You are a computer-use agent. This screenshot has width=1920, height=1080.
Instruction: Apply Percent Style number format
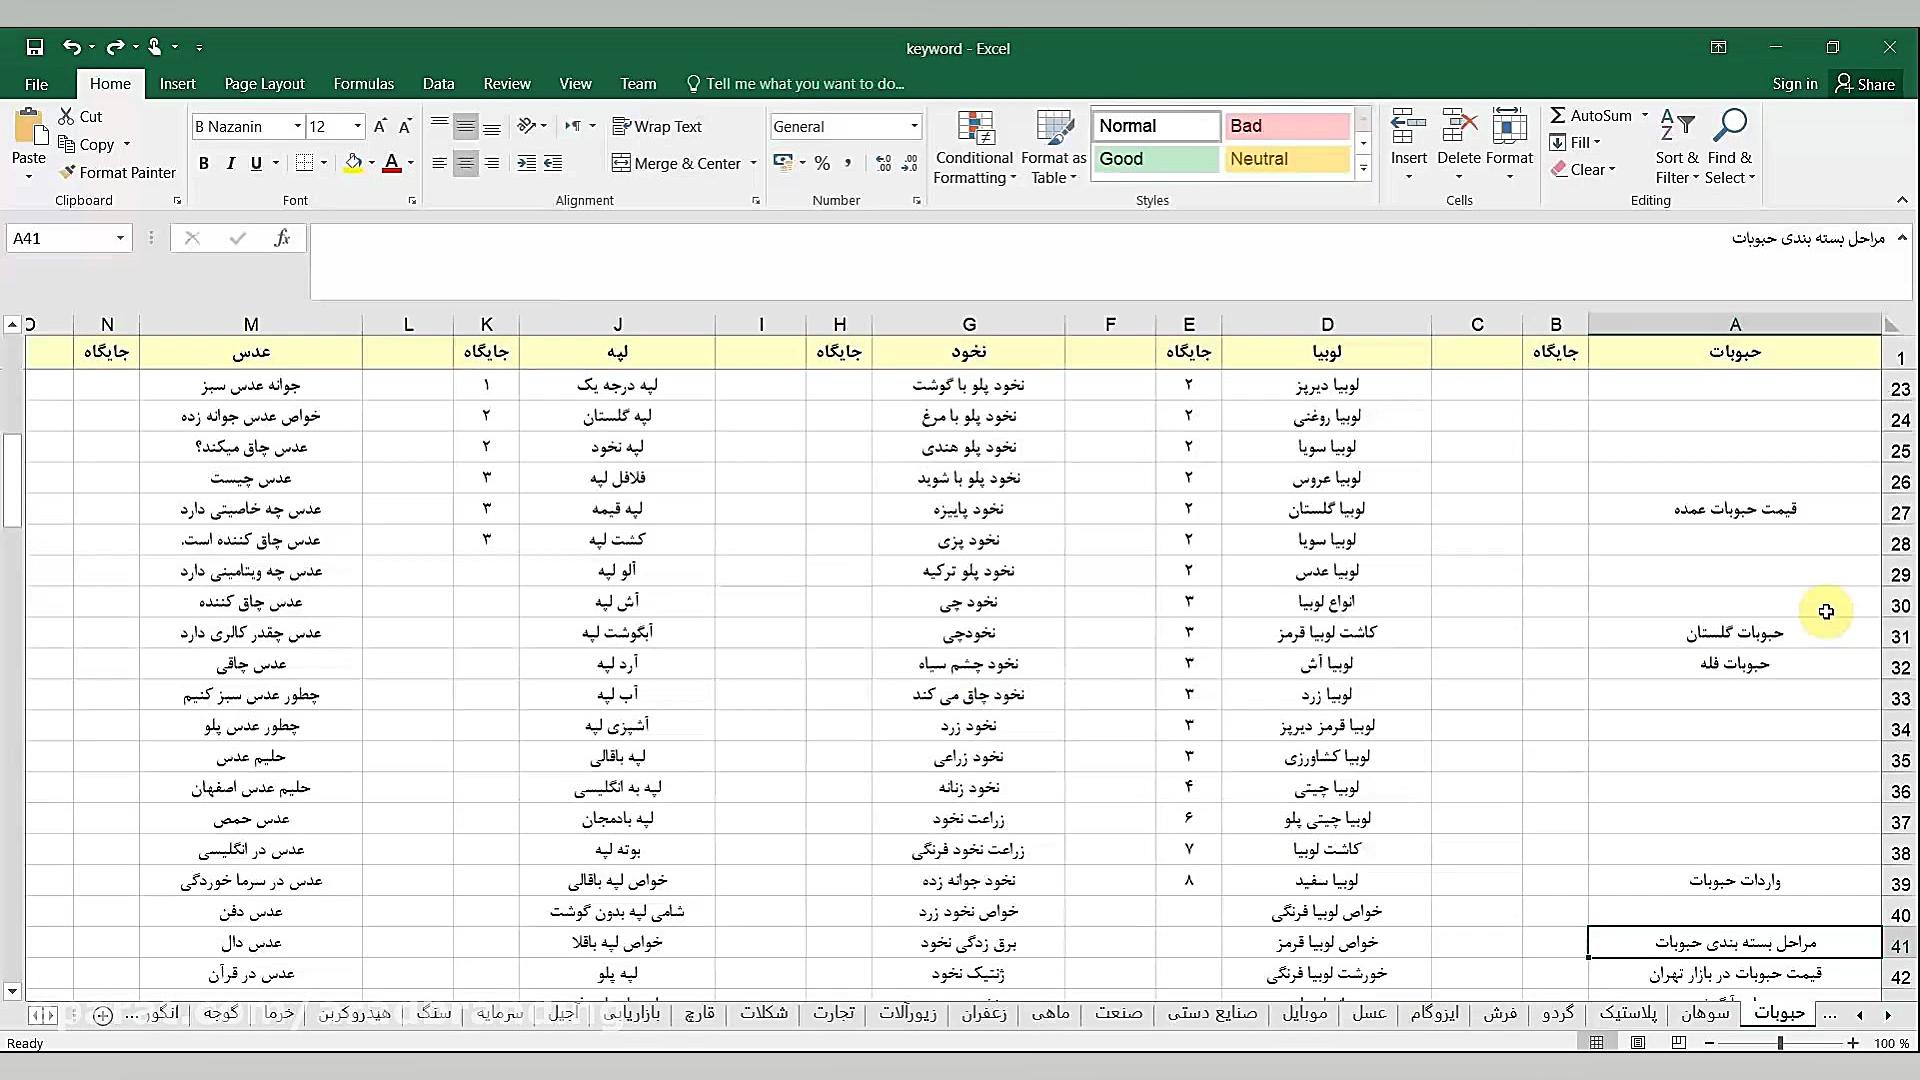[x=822, y=162]
